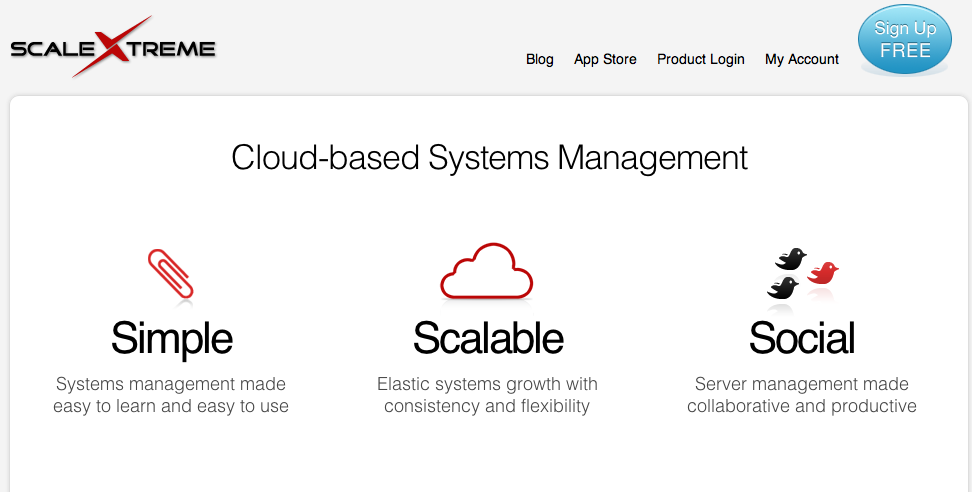Select the Social heading
This screenshot has height=492, width=972.
coord(802,339)
